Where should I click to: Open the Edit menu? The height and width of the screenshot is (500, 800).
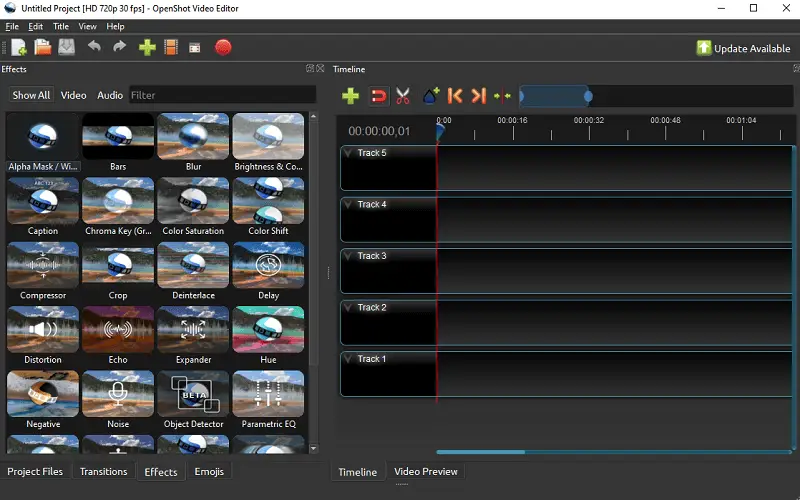click(x=35, y=27)
